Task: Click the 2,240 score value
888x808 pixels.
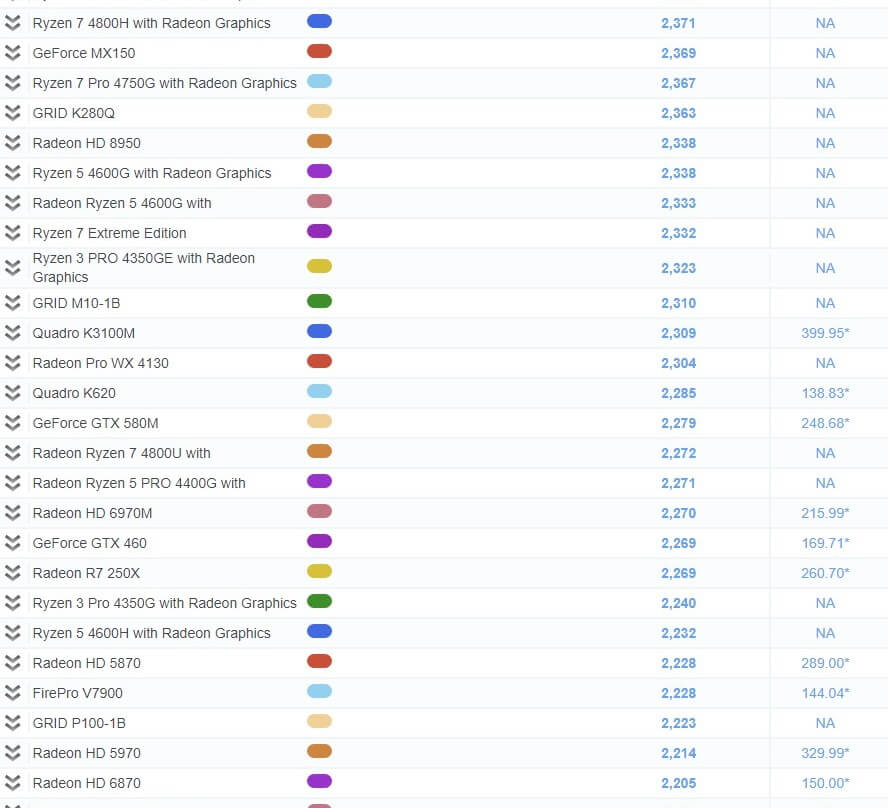Action: pyautogui.click(x=678, y=604)
